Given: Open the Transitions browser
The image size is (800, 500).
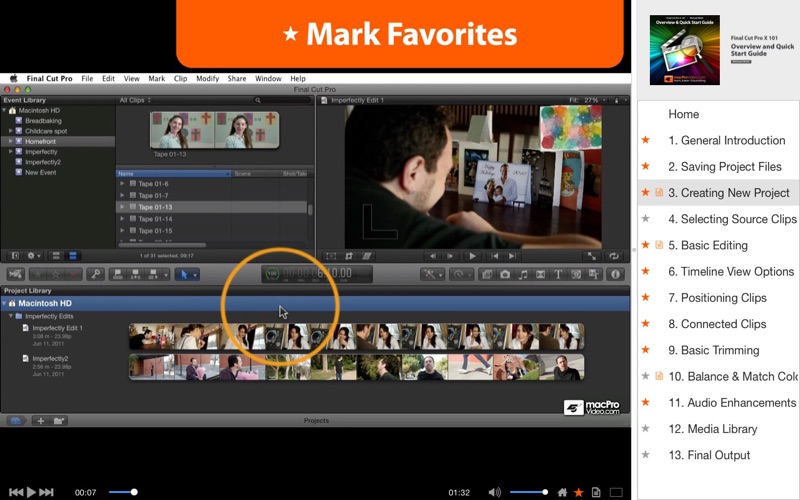Looking at the screenshot, I should point(540,274).
